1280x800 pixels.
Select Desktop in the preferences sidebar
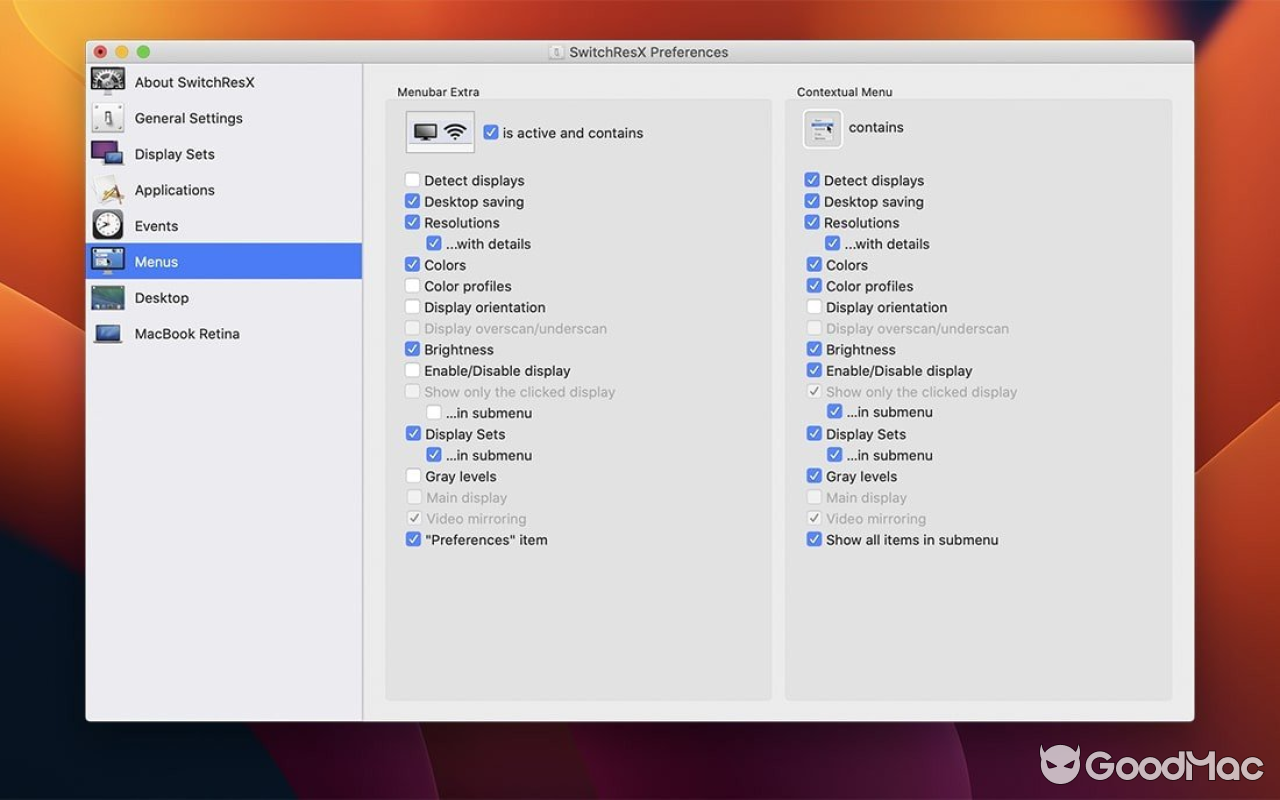(x=161, y=297)
